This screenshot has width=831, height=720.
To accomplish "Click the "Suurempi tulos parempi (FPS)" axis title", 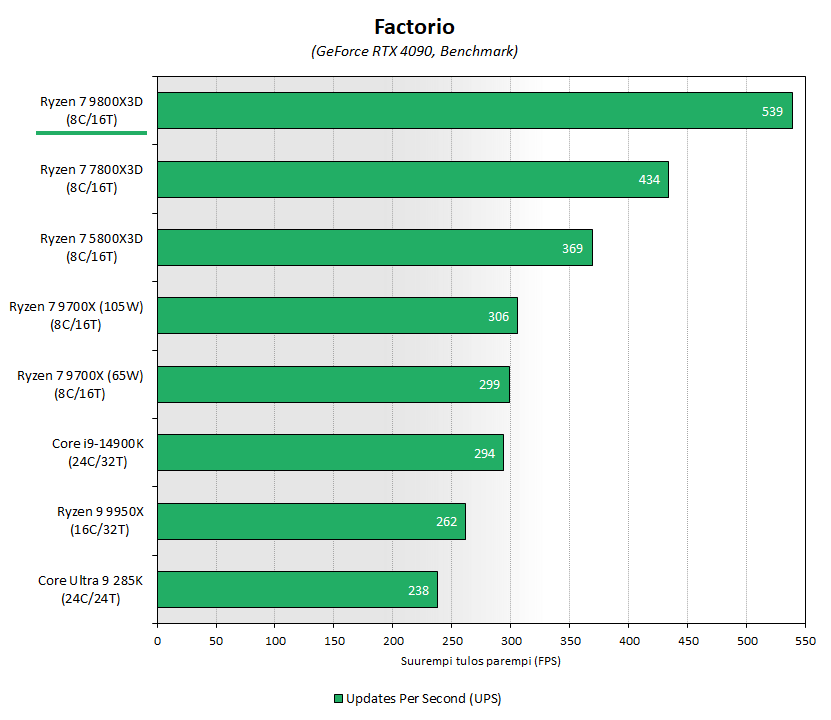I will [x=481, y=661].
